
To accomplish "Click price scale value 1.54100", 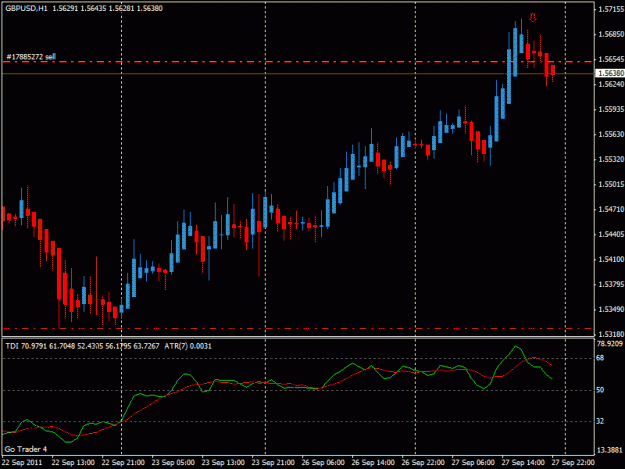I will pos(611,259).
